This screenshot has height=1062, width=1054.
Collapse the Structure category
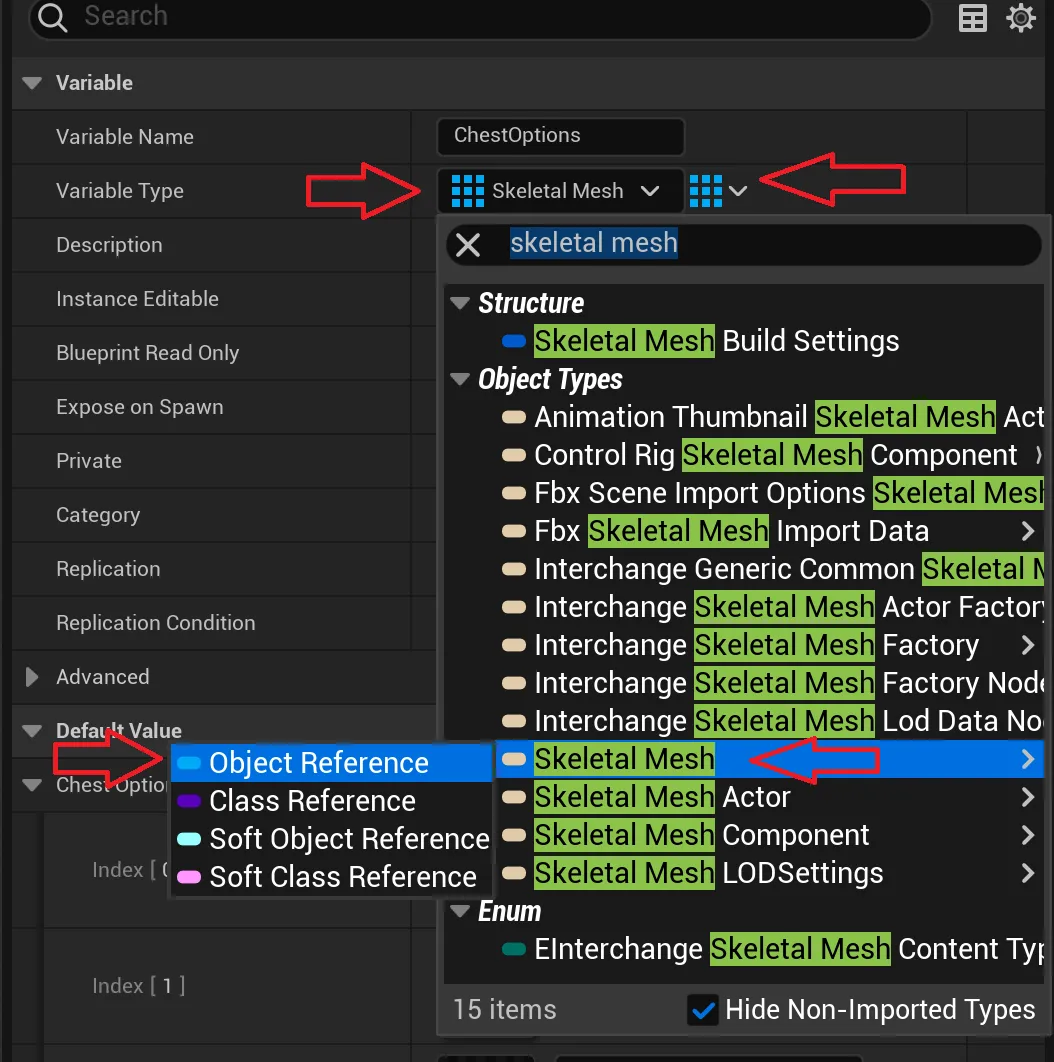[460, 303]
